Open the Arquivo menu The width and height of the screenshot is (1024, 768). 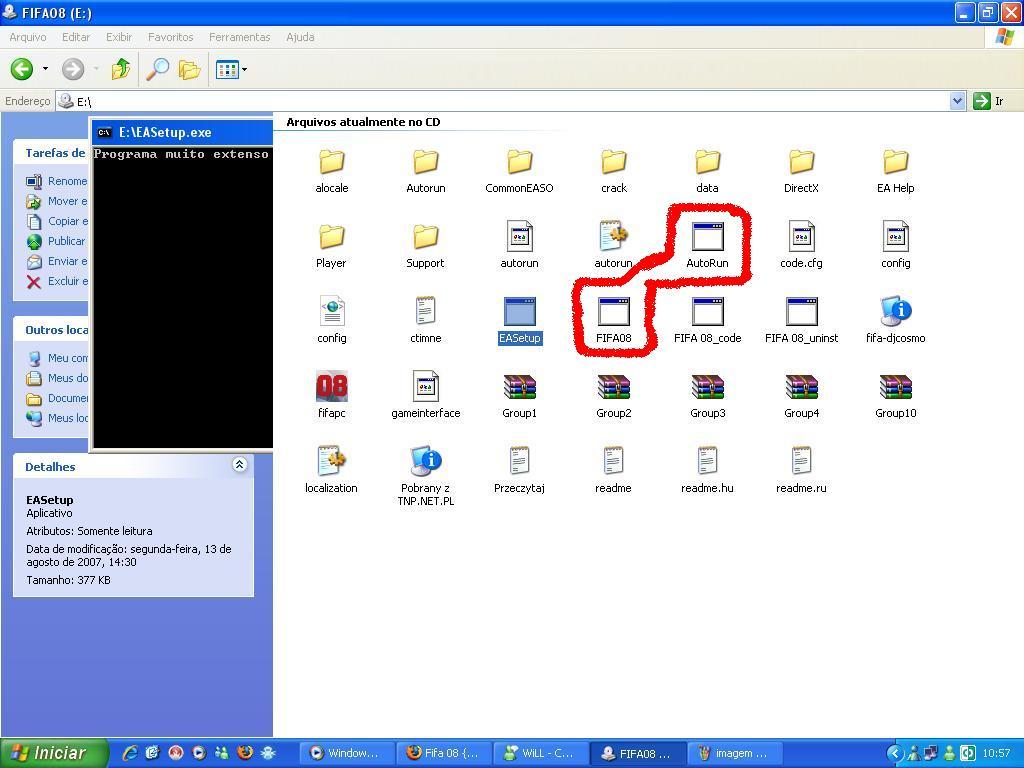(x=28, y=37)
